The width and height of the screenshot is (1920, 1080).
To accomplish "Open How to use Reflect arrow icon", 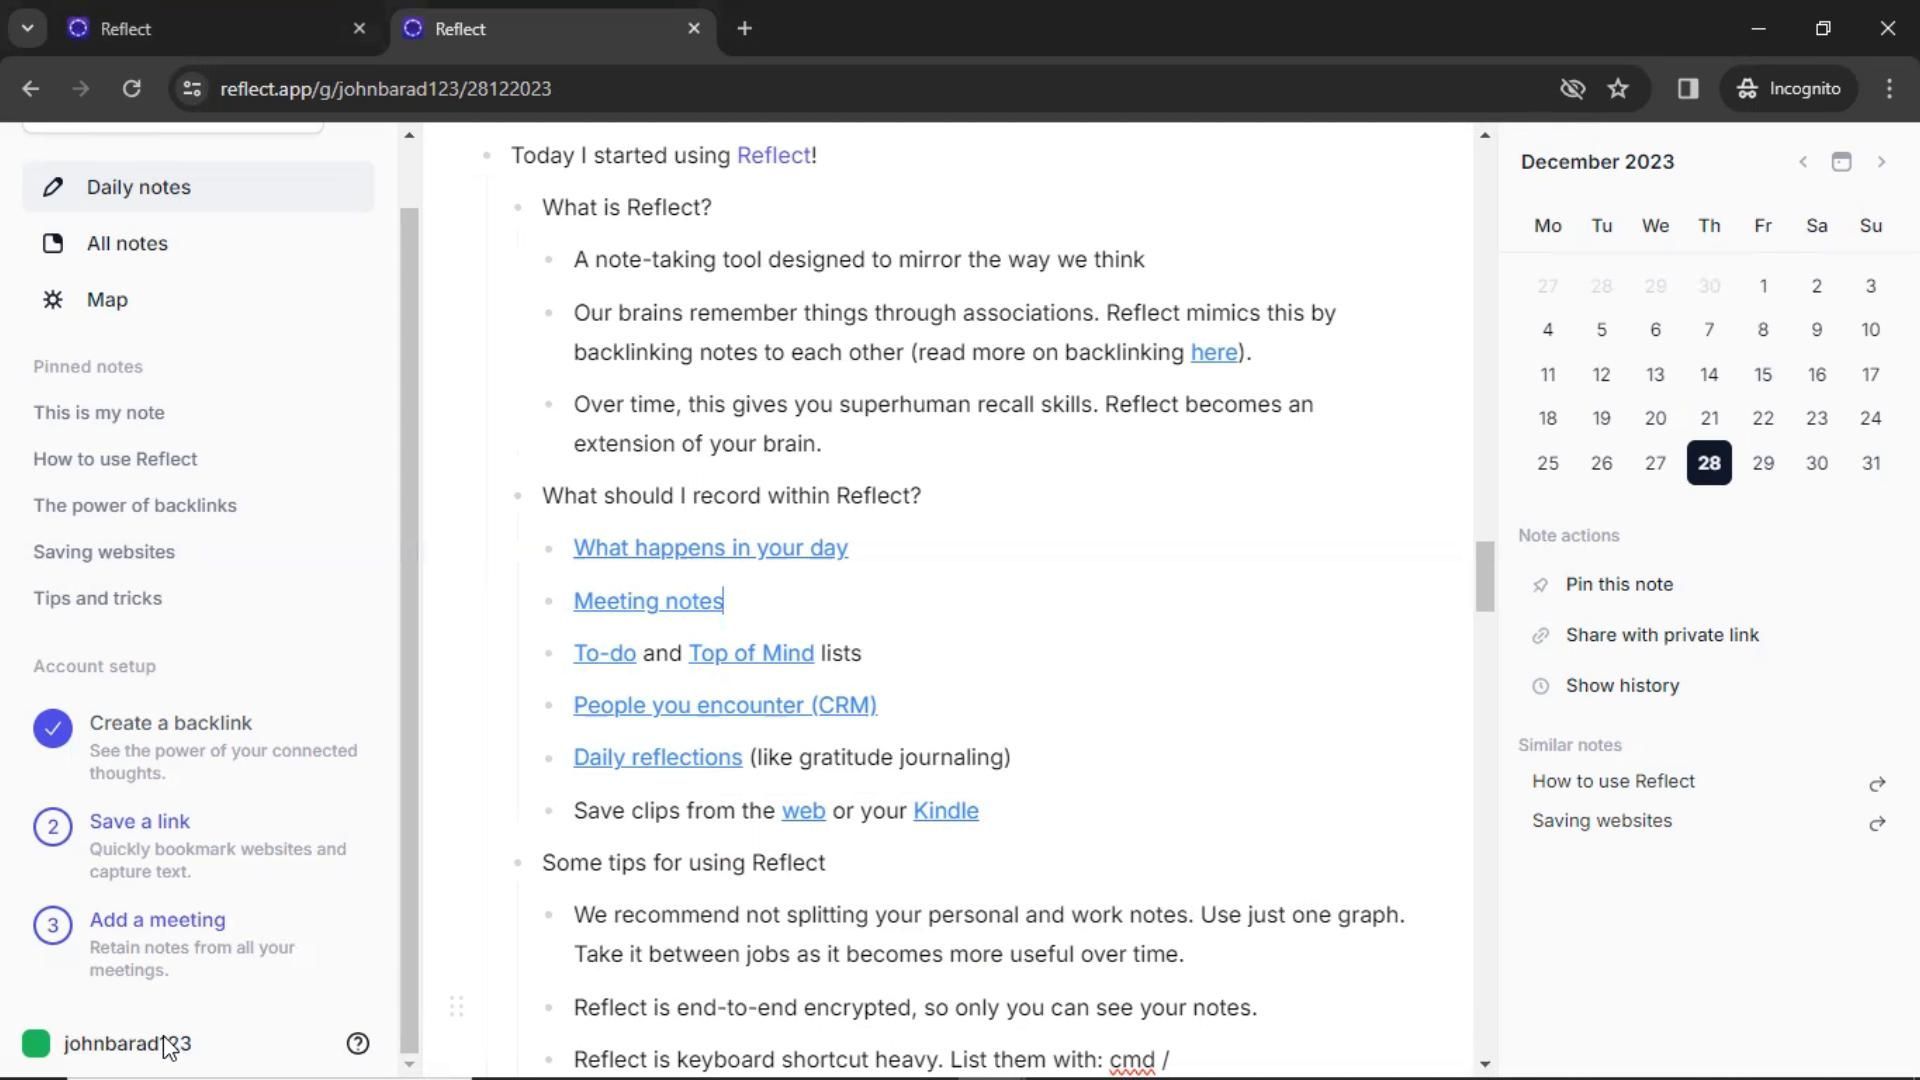I will pos(1877,783).
